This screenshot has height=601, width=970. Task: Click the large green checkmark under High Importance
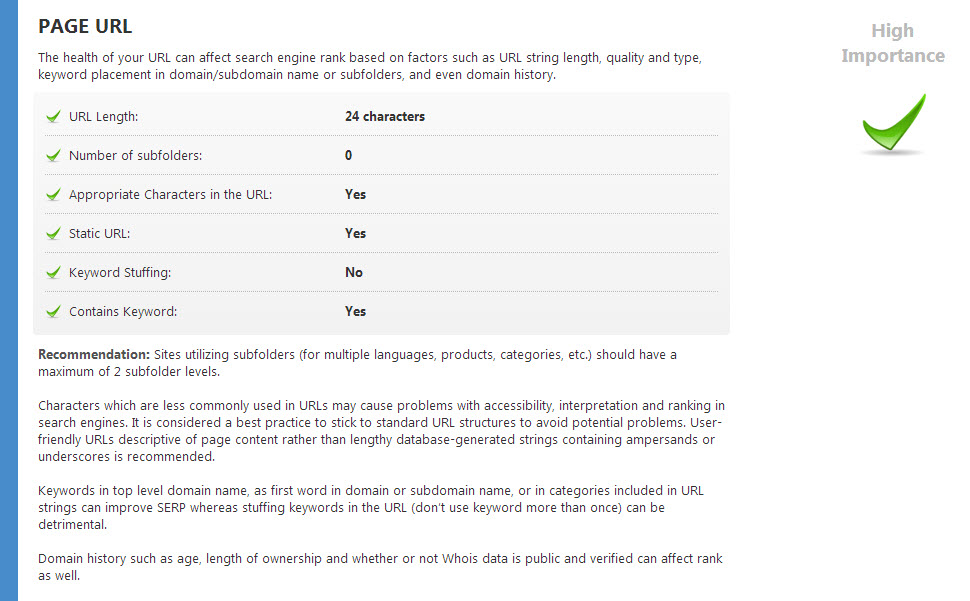pos(893,125)
